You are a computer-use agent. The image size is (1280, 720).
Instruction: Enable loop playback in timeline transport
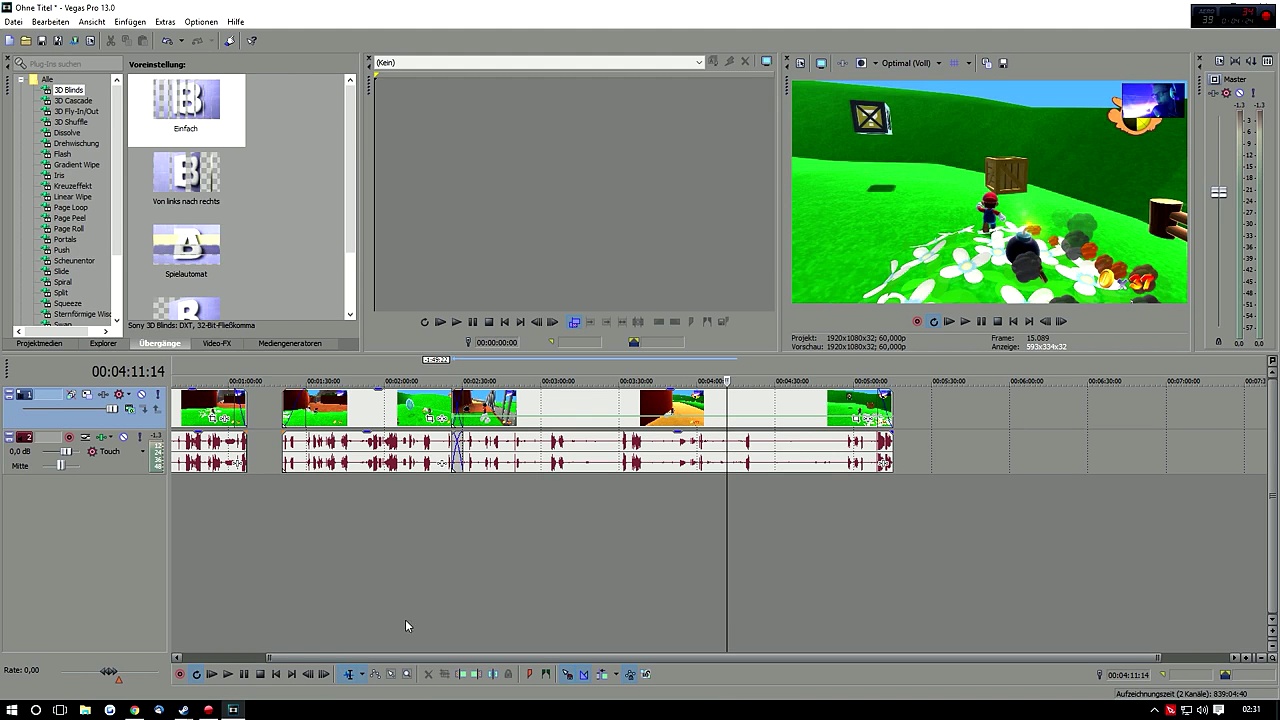(196, 674)
